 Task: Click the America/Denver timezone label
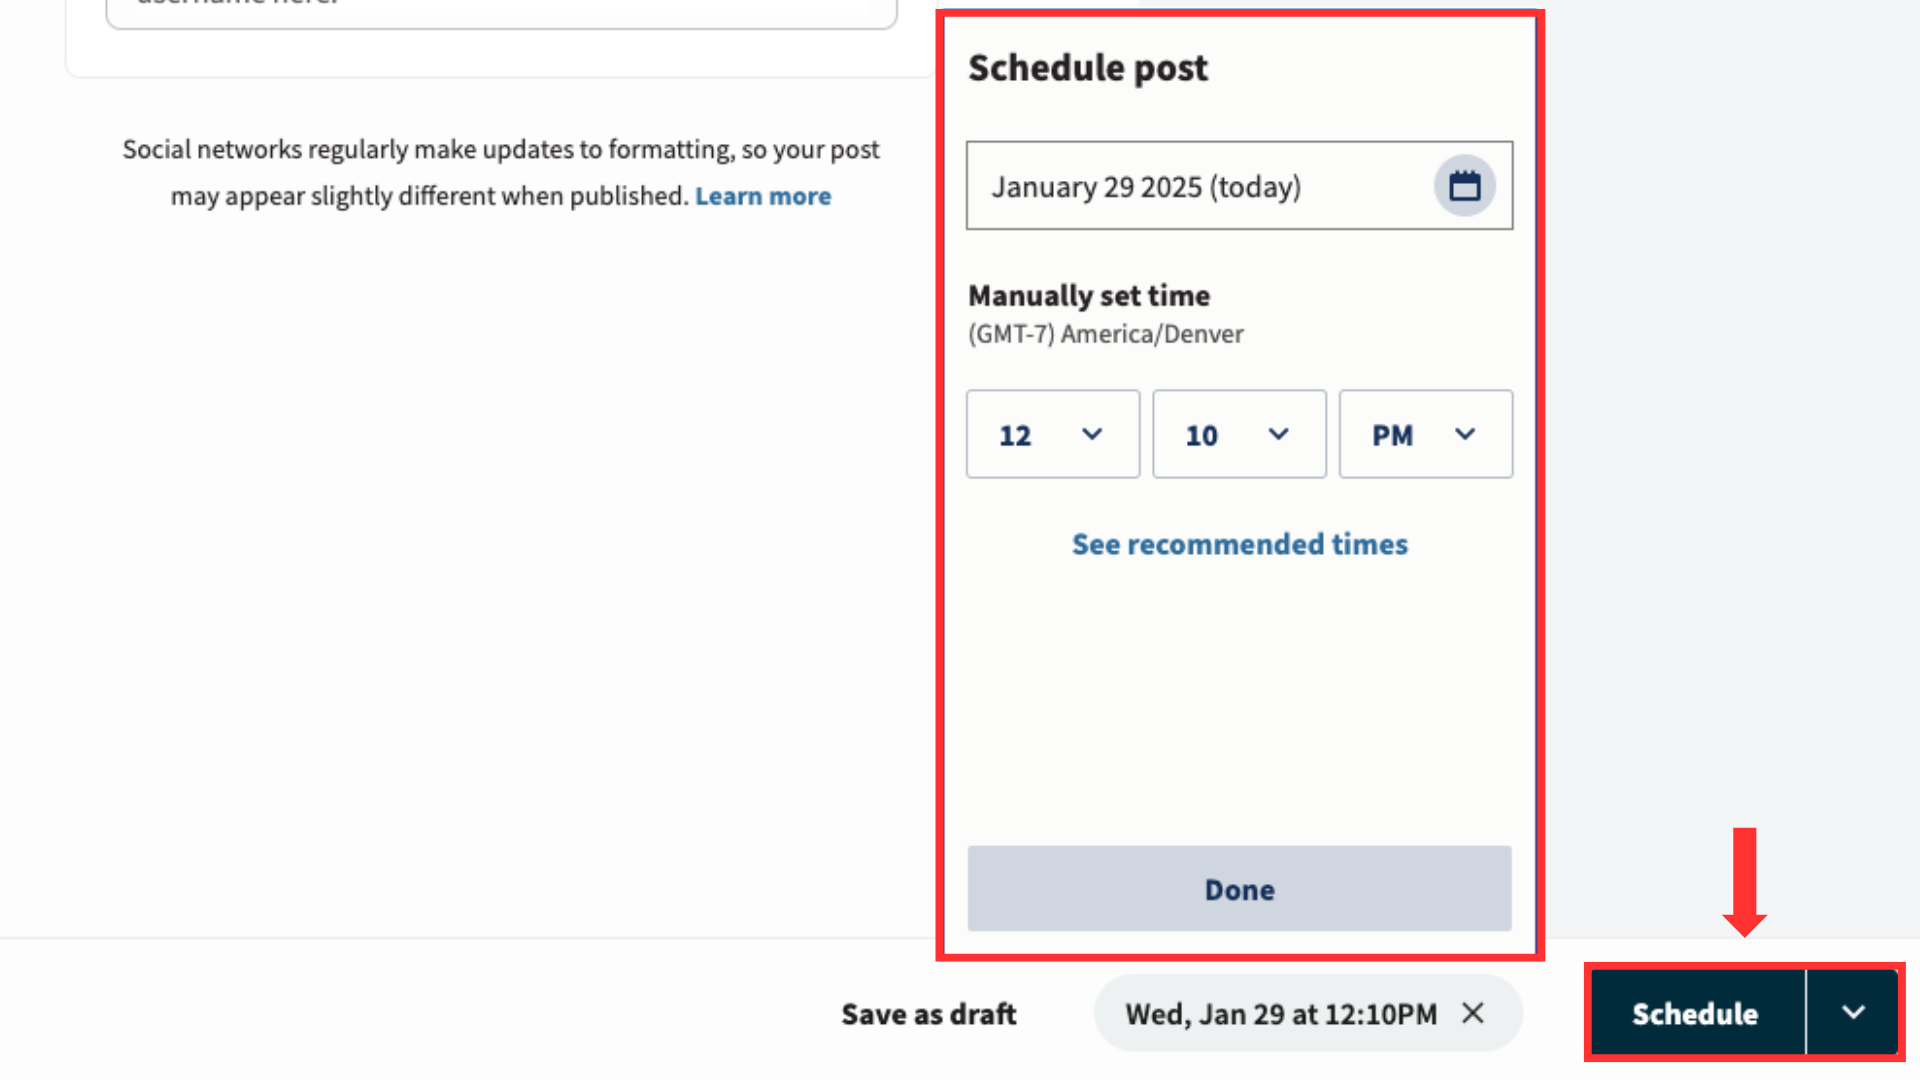click(x=1105, y=334)
